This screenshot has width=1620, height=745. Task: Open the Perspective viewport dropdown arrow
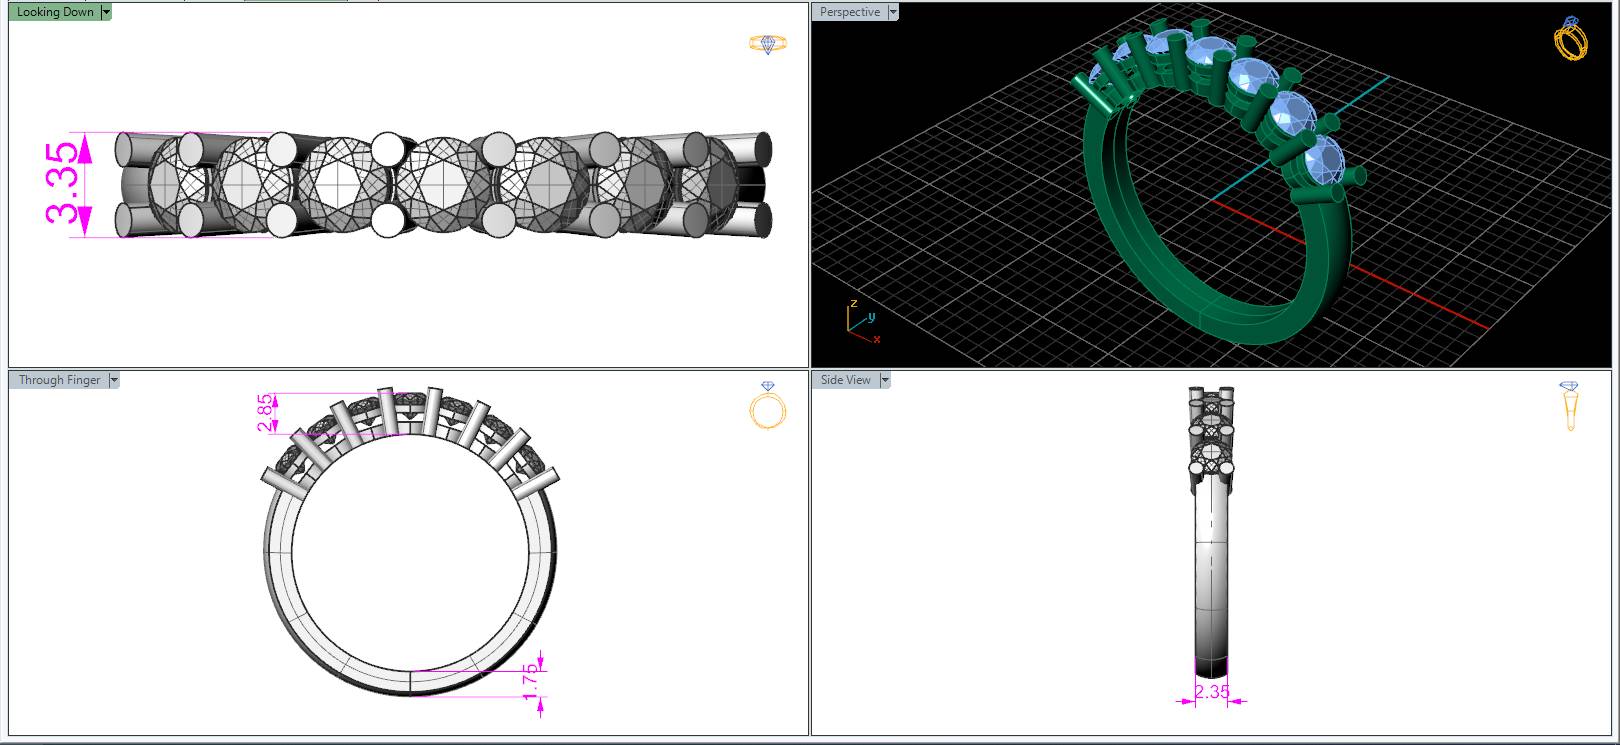[x=894, y=12]
